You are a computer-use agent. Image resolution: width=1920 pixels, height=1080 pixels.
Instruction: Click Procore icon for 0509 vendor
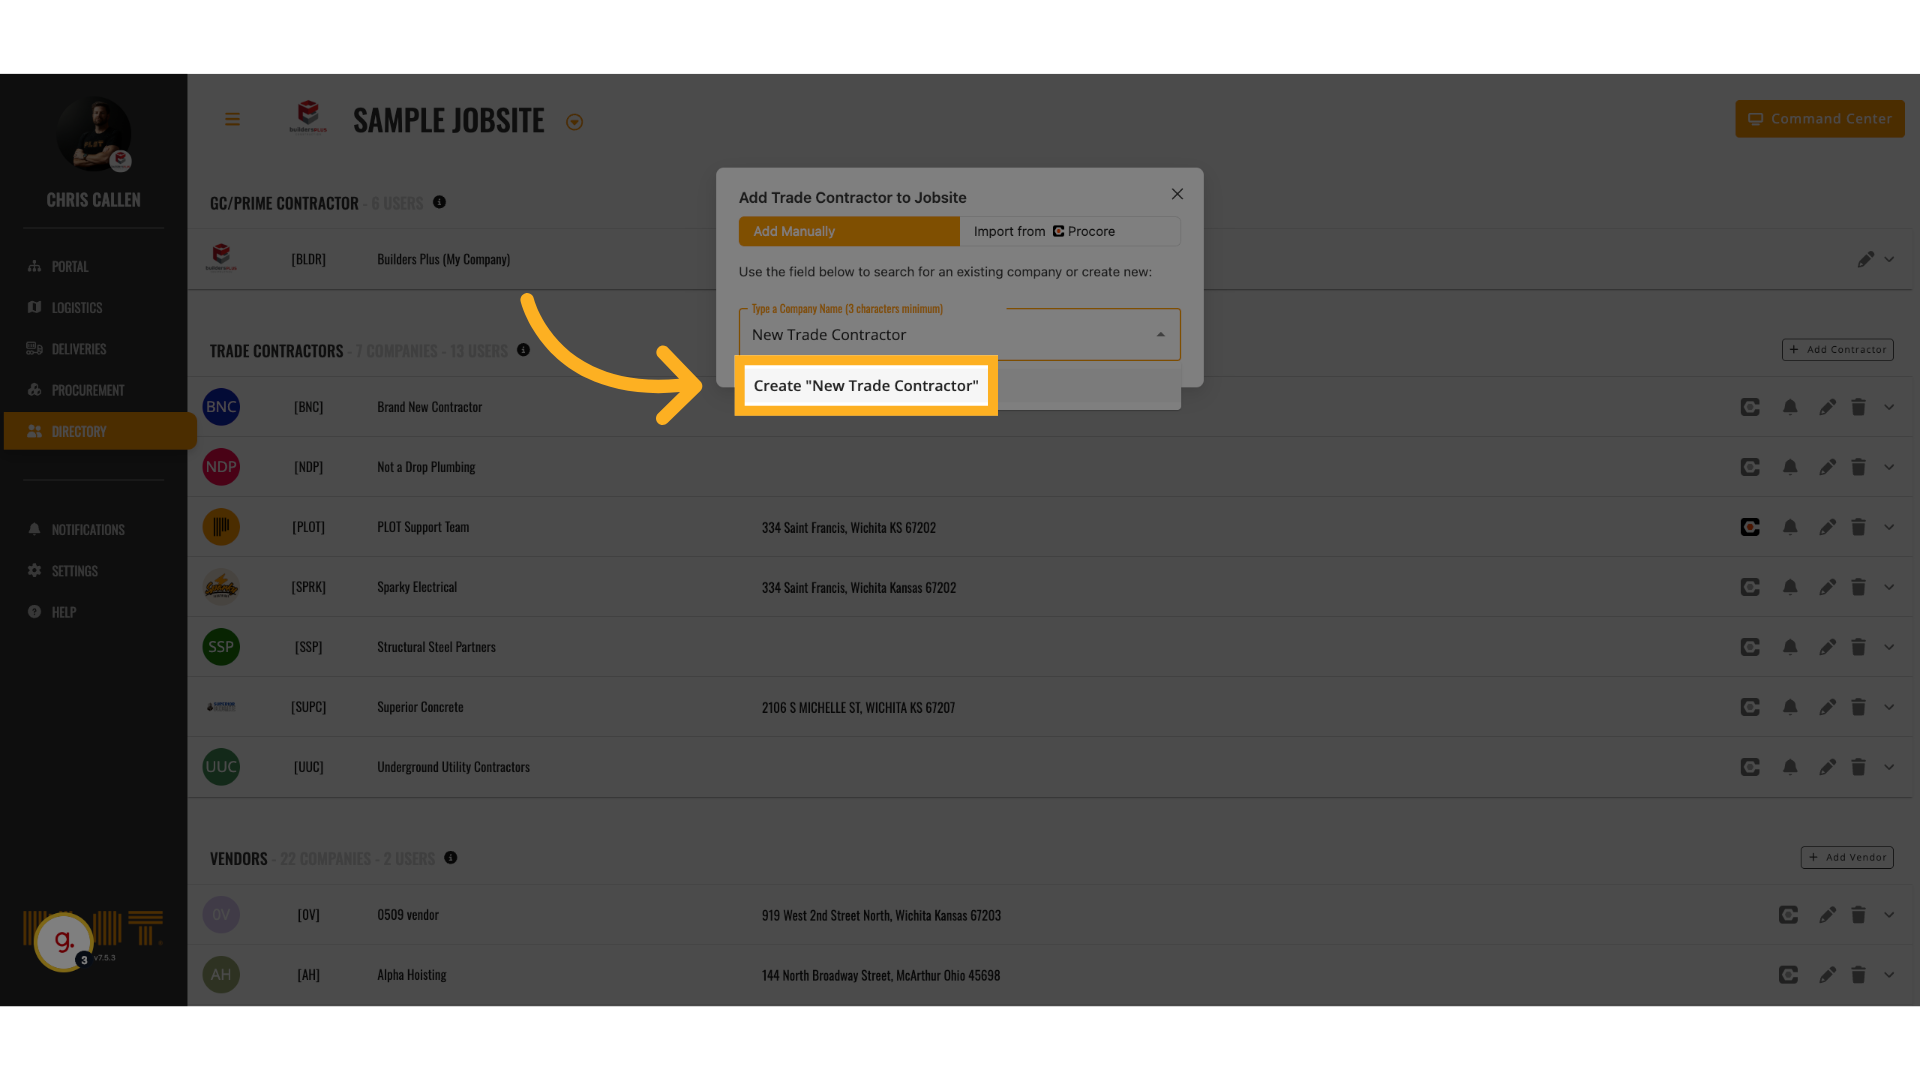point(1788,915)
